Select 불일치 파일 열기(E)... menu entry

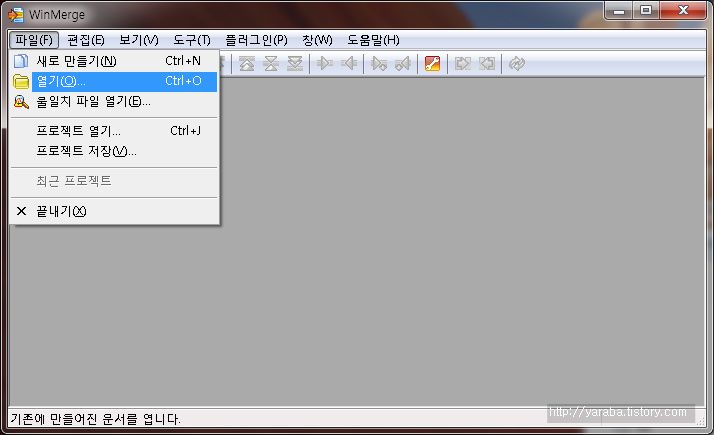[114, 102]
